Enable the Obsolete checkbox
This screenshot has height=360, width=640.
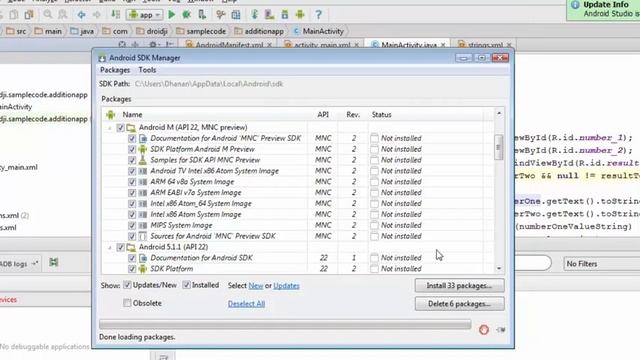click(x=127, y=303)
